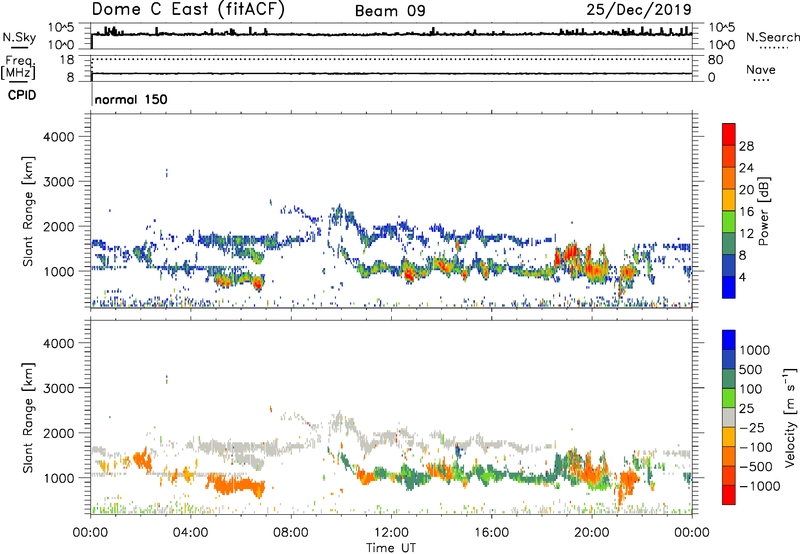This screenshot has height=554, width=800.
Task: Click the plot title "Dome C East (fitACF)"
Action: point(188,9)
